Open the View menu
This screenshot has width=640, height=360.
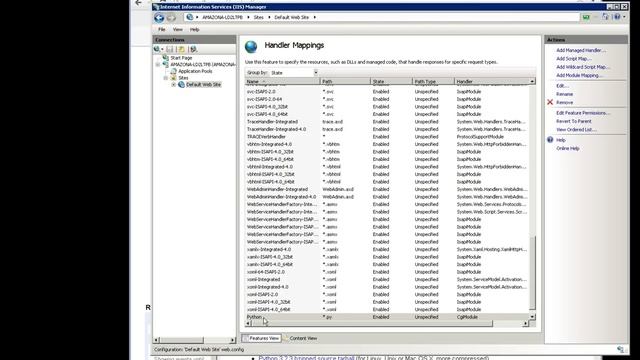(x=178, y=29)
